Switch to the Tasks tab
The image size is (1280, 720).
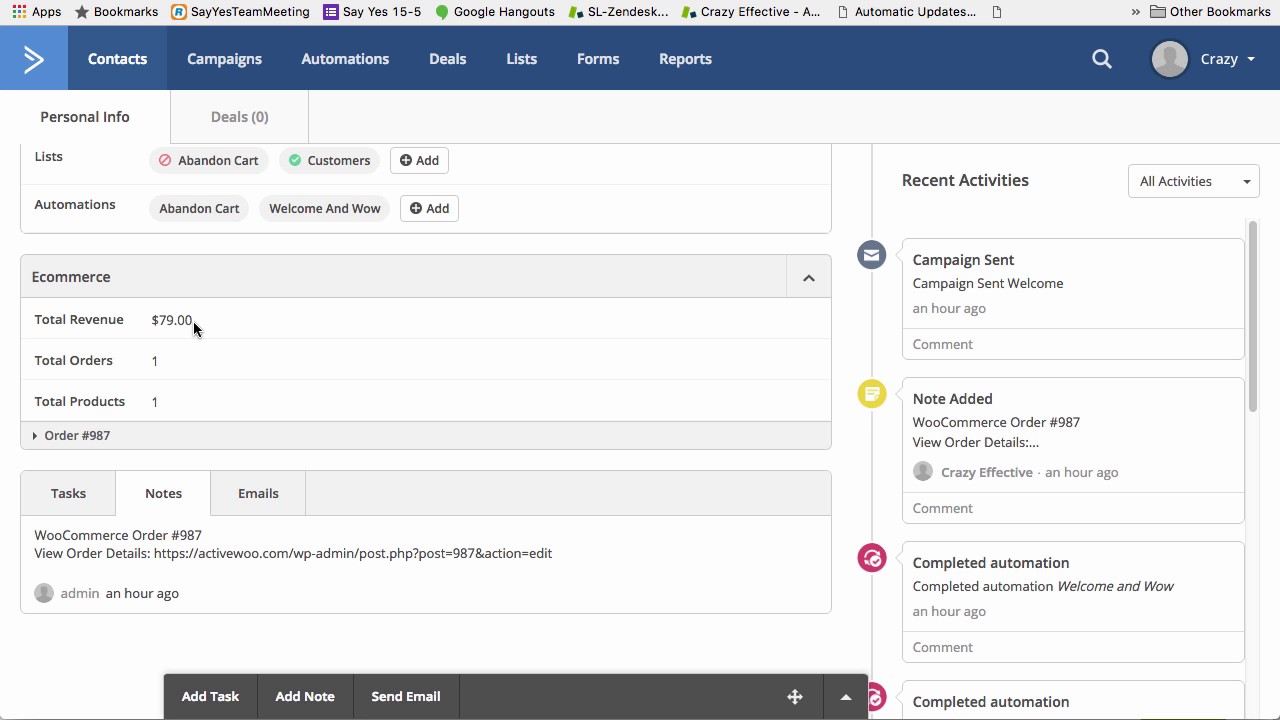pyautogui.click(x=68, y=493)
